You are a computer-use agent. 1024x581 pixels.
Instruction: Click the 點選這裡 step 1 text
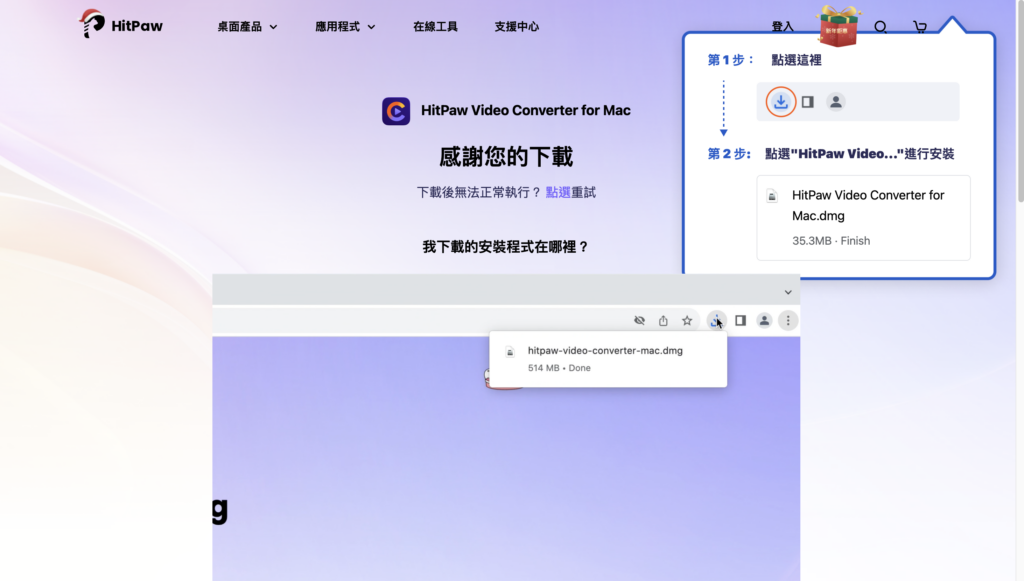[x=796, y=60]
